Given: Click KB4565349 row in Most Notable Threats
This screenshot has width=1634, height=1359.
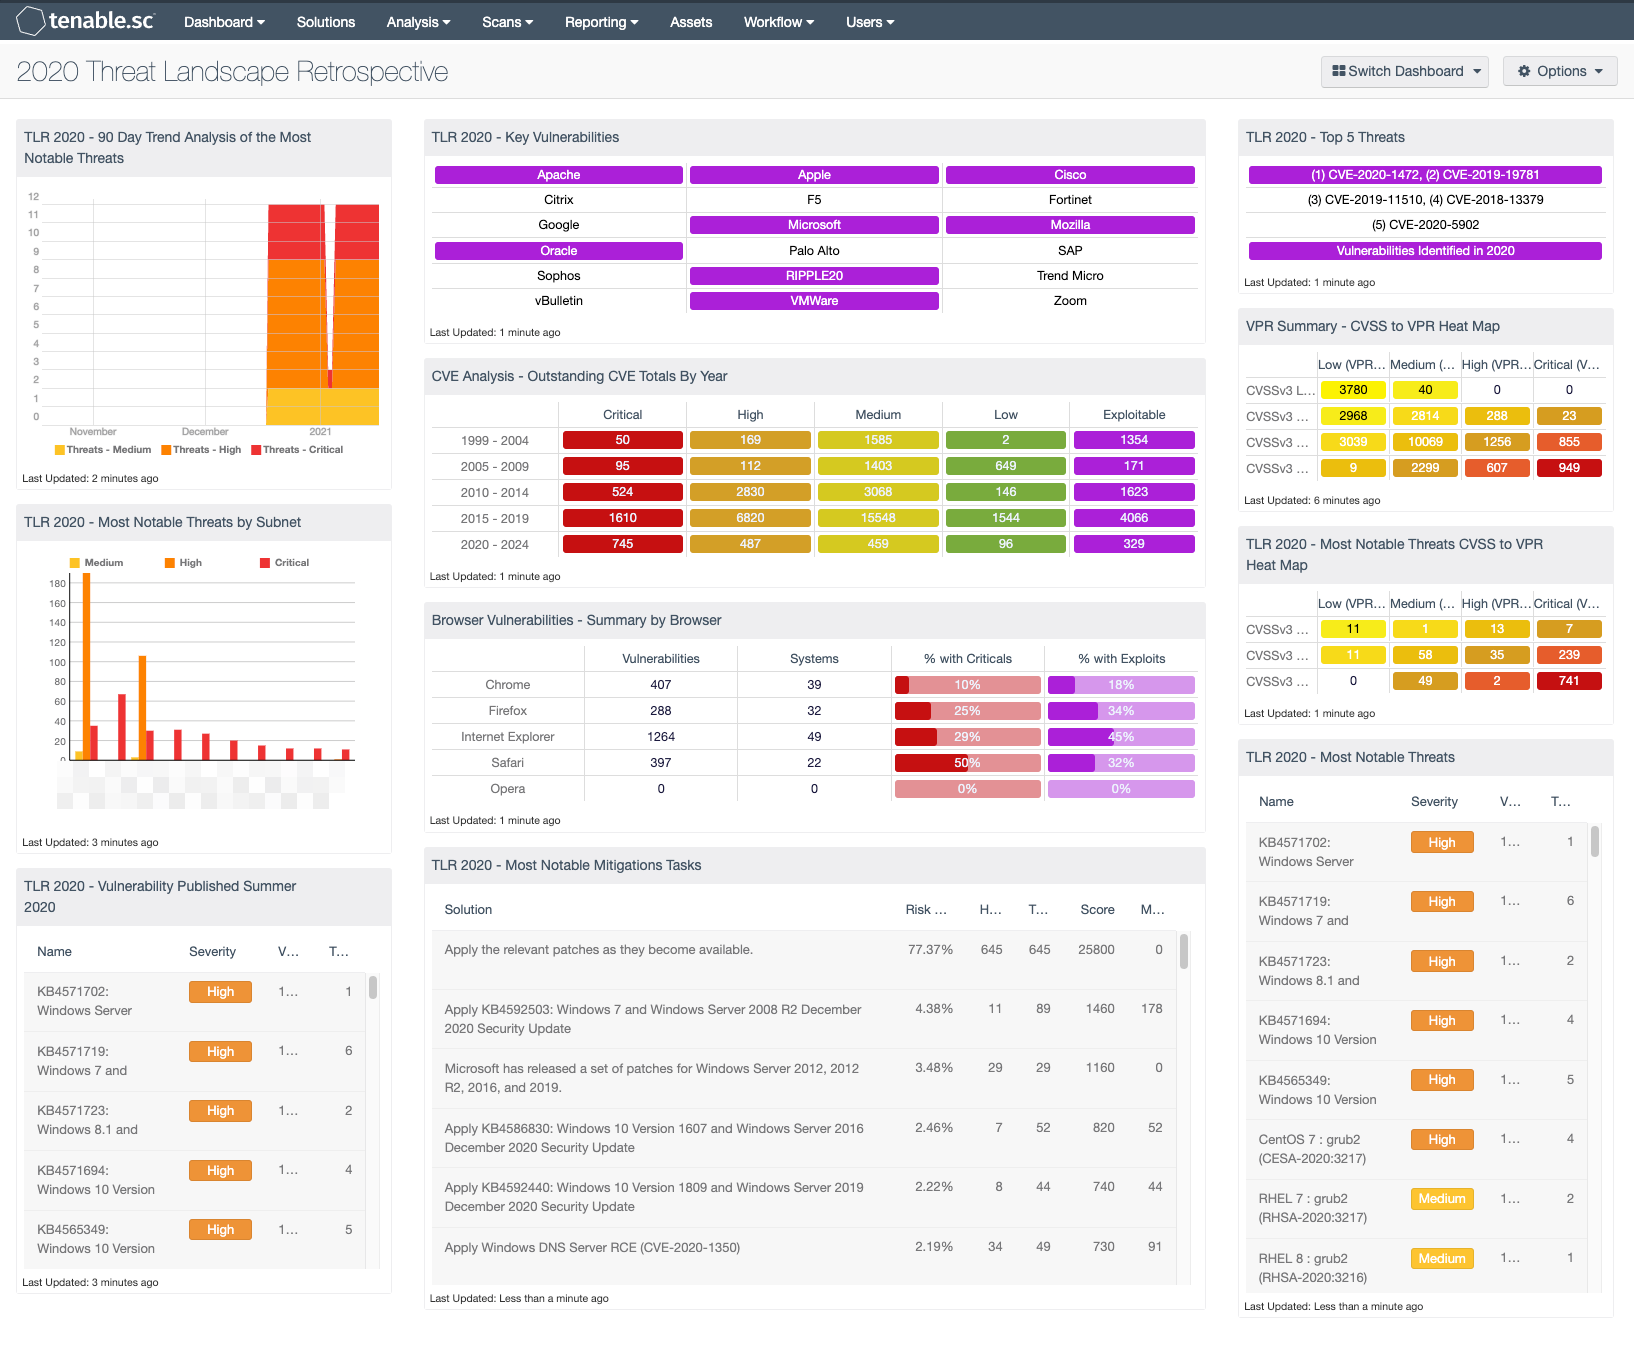Looking at the screenshot, I should click(1418, 1090).
